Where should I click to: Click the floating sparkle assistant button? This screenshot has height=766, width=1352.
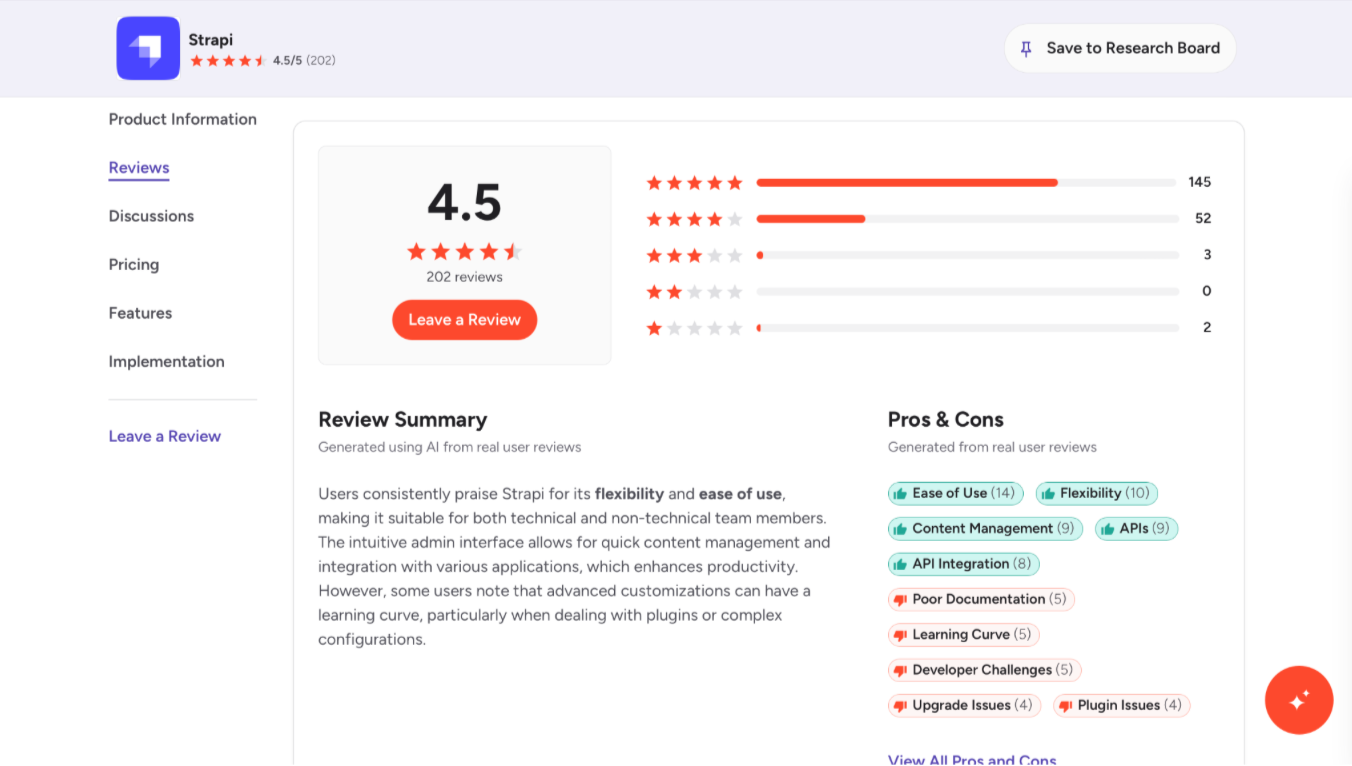point(1298,700)
